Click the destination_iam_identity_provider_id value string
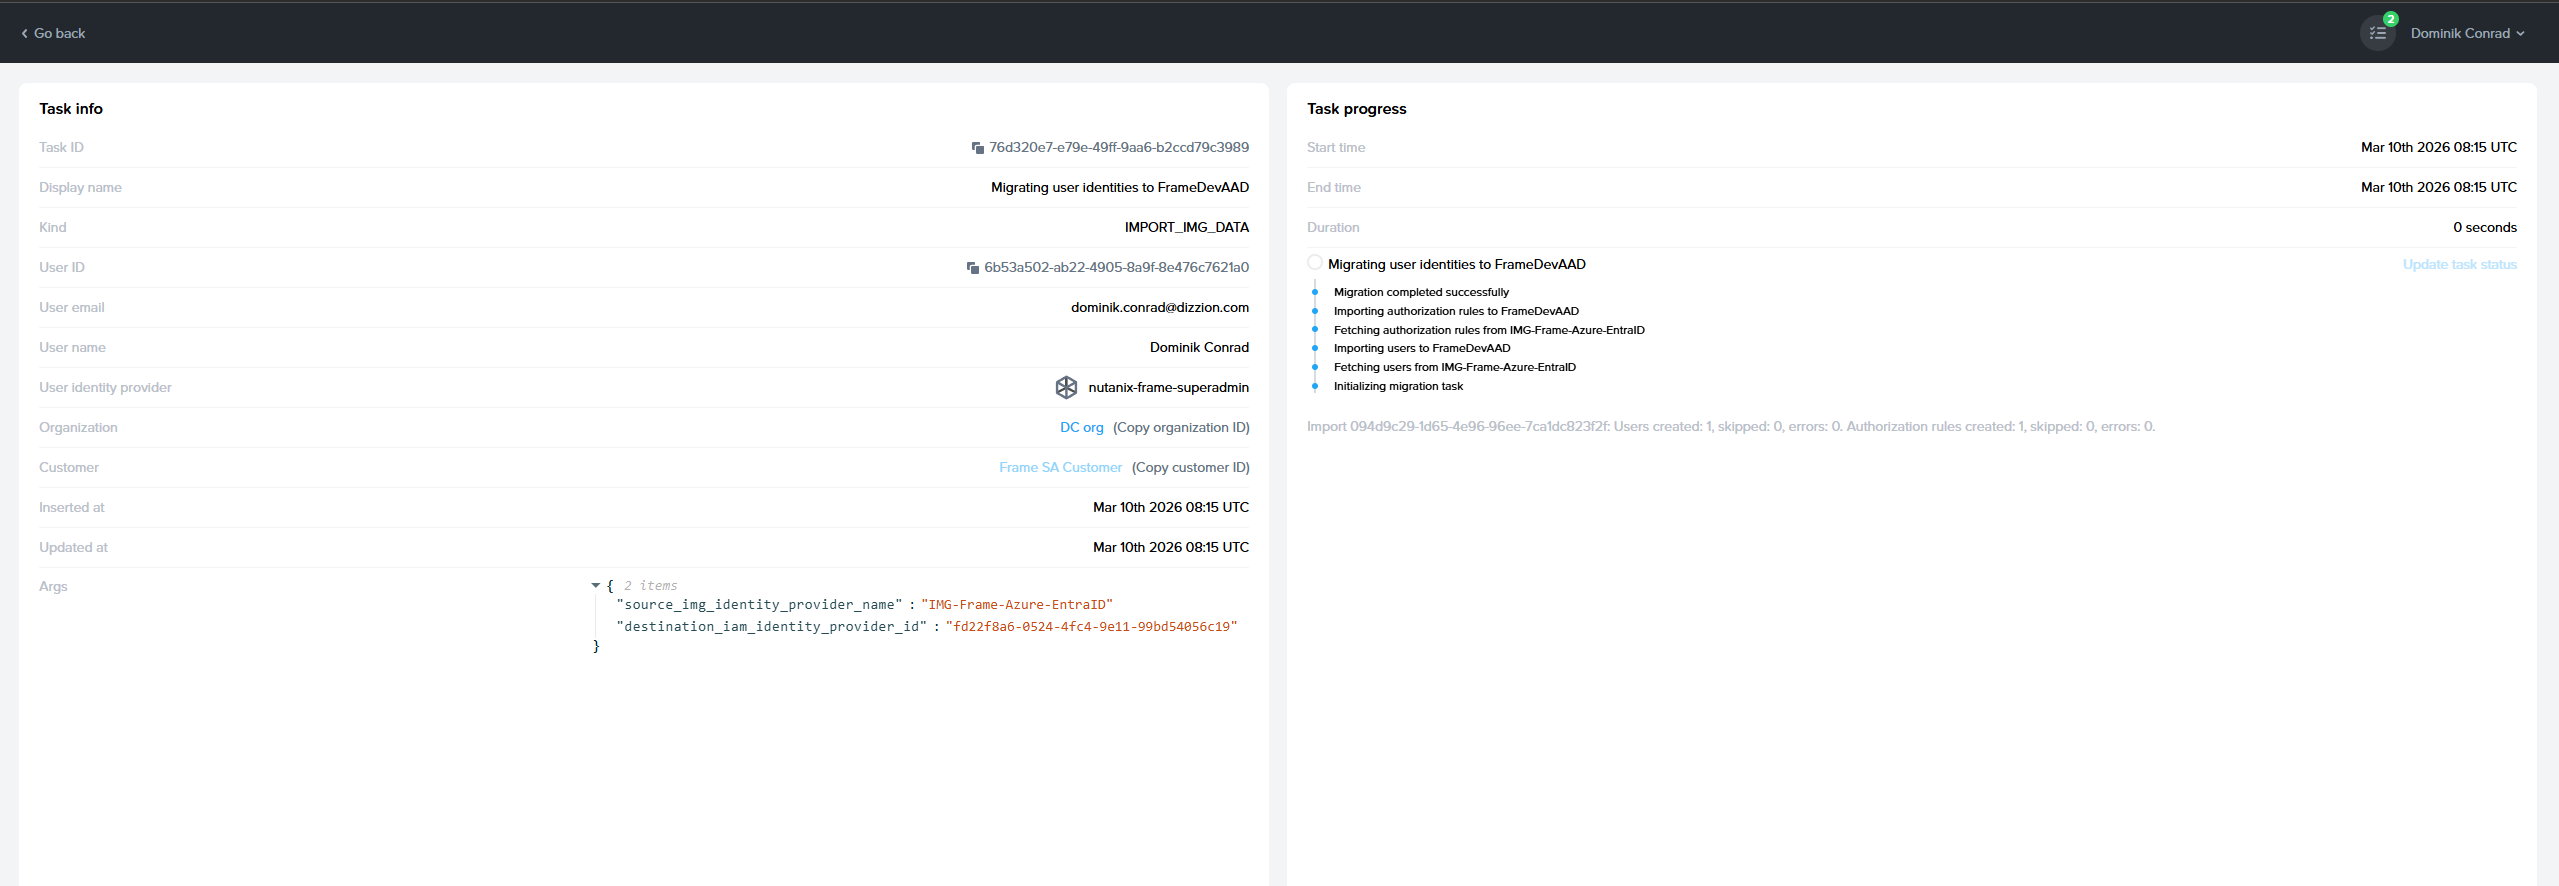The image size is (2559, 886). click(1091, 627)
